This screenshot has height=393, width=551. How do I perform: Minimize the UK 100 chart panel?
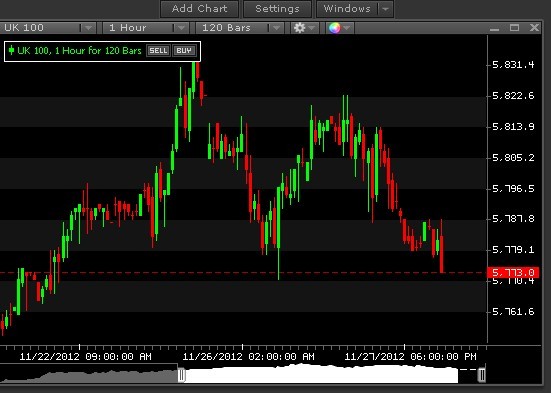tap(494, 28)
